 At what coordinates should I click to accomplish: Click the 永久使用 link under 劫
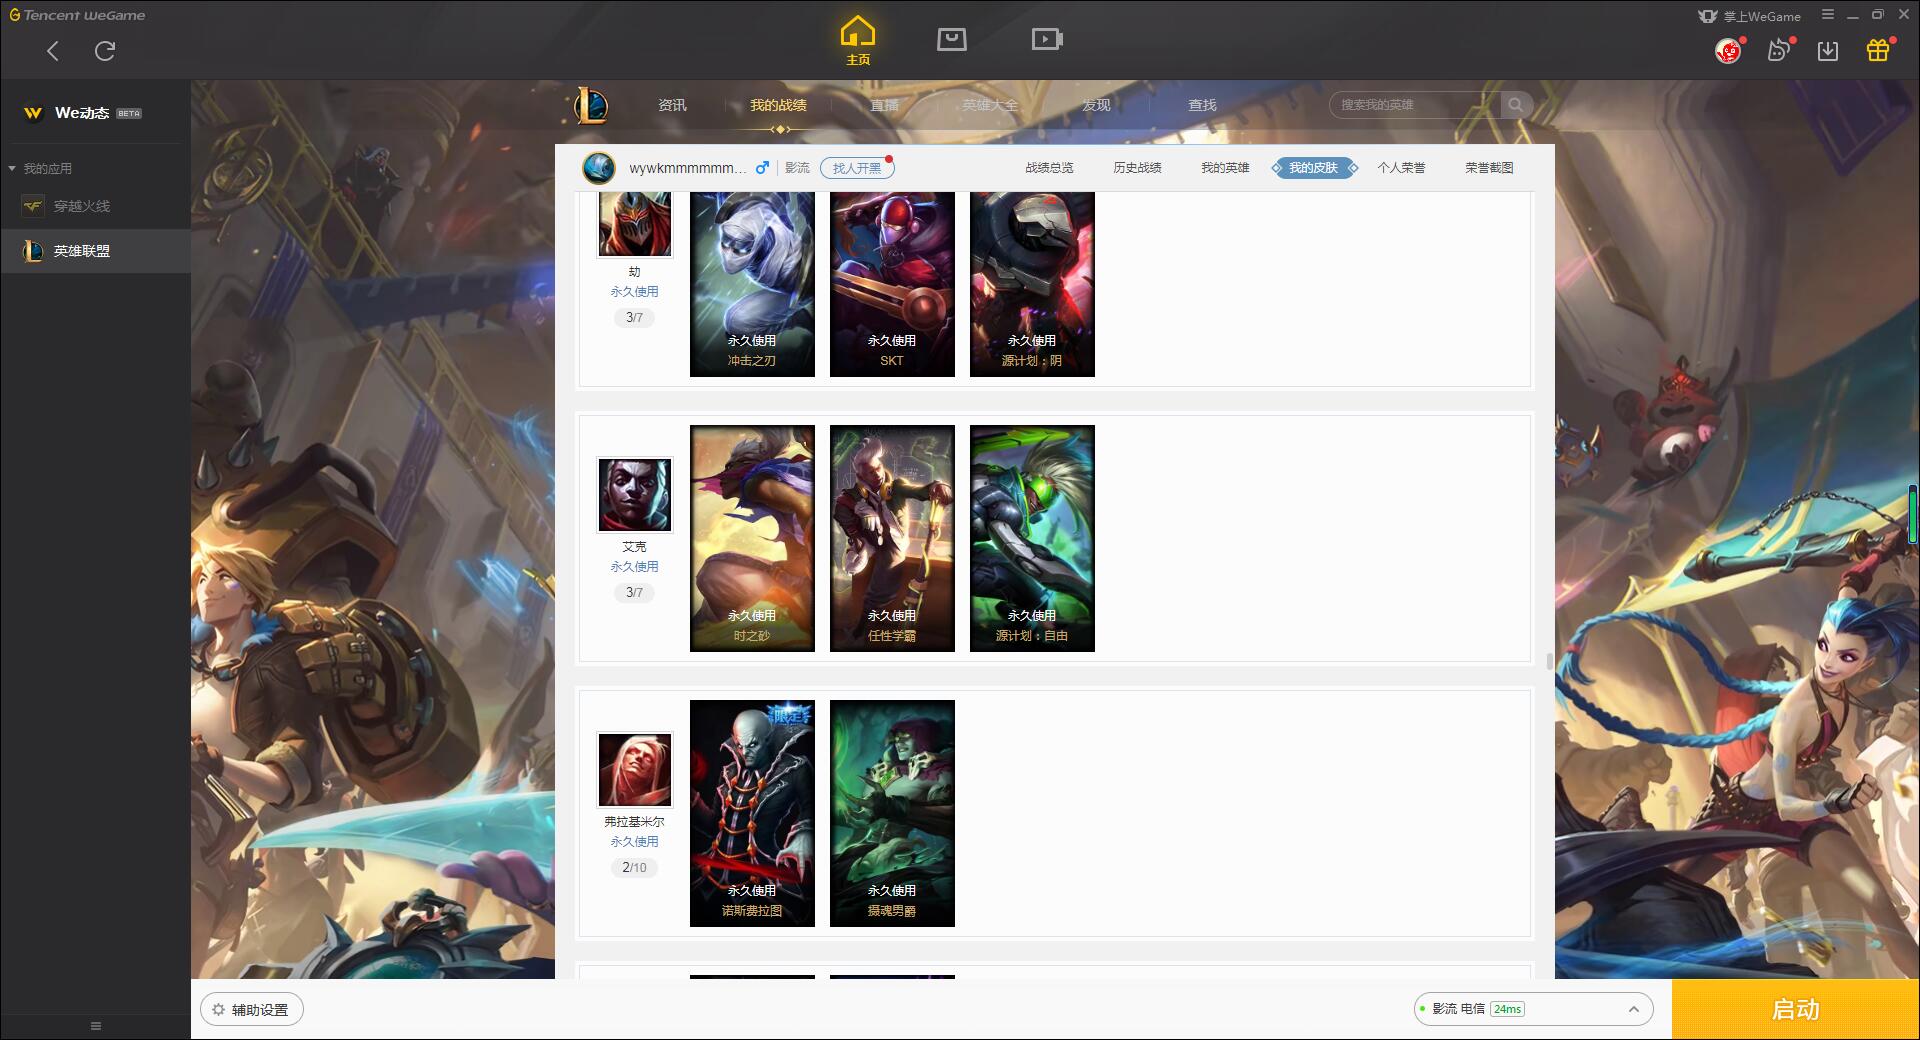(634, 292)
